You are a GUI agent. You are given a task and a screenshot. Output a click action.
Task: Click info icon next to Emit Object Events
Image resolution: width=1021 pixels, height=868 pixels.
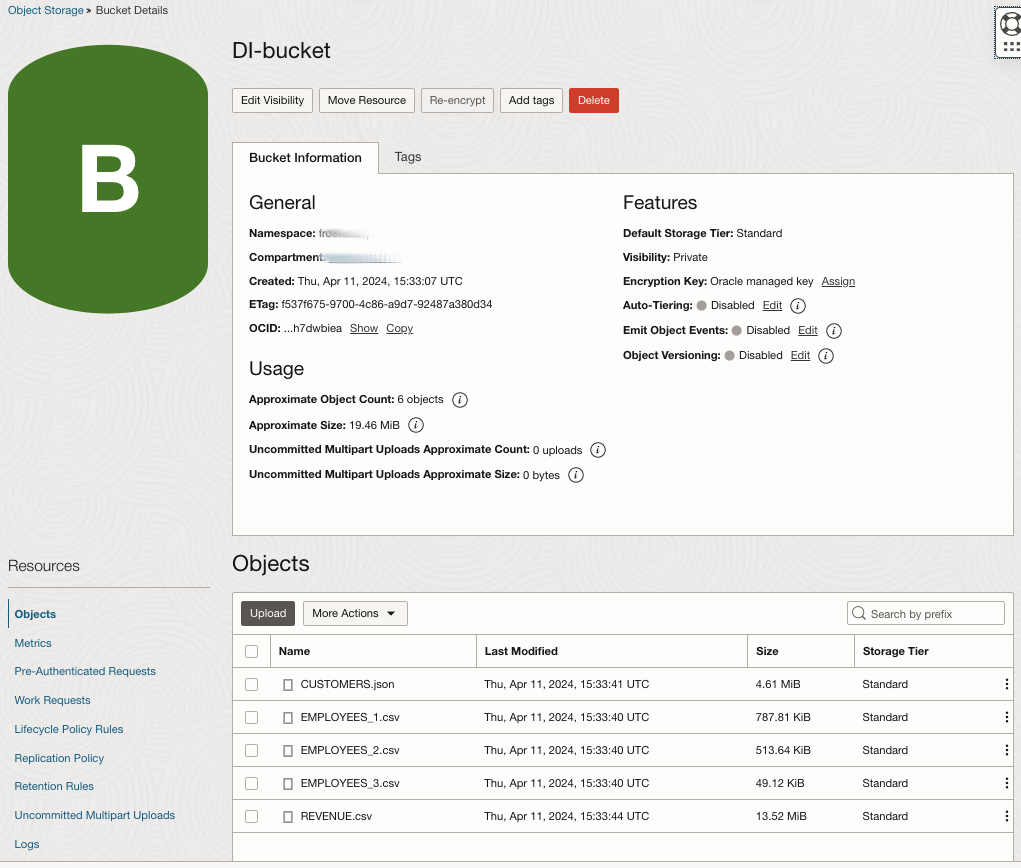(833, 331)
